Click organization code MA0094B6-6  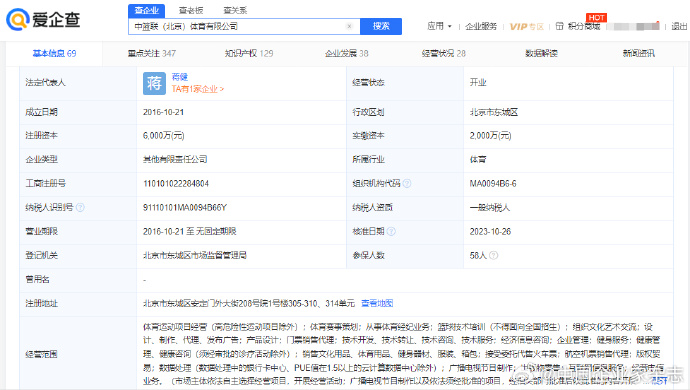click(493, 184)
